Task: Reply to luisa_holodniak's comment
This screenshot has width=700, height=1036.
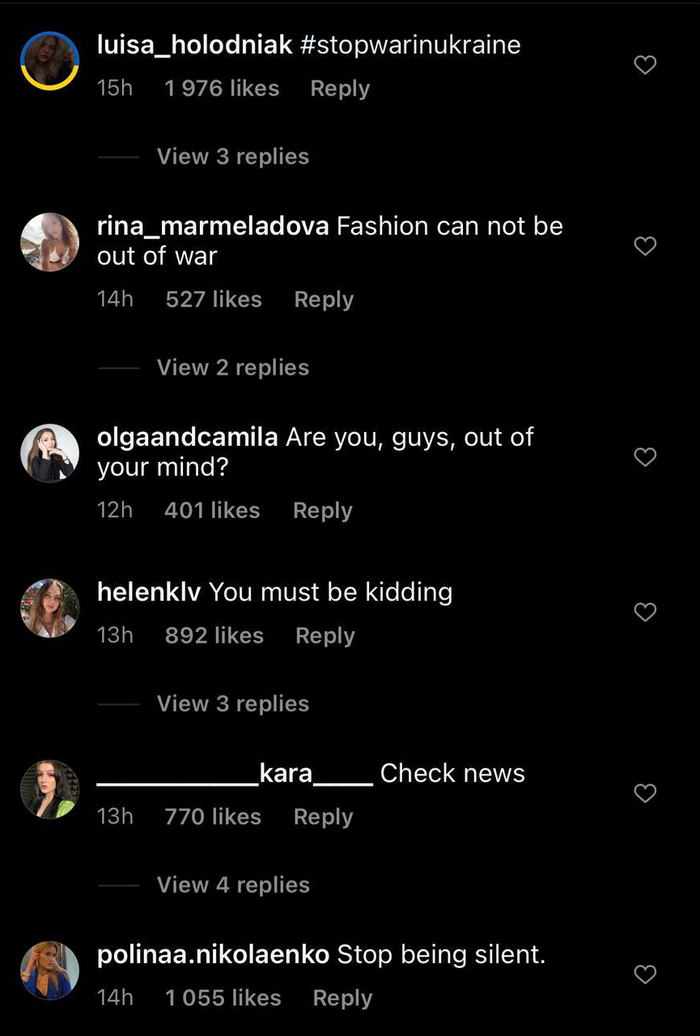Action: coord(340,88)
